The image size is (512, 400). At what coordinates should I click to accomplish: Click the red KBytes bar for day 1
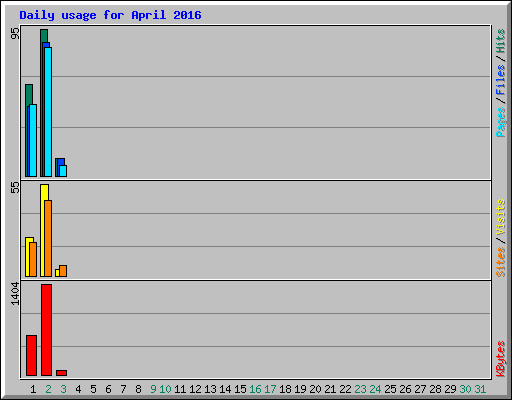[31, 355]
